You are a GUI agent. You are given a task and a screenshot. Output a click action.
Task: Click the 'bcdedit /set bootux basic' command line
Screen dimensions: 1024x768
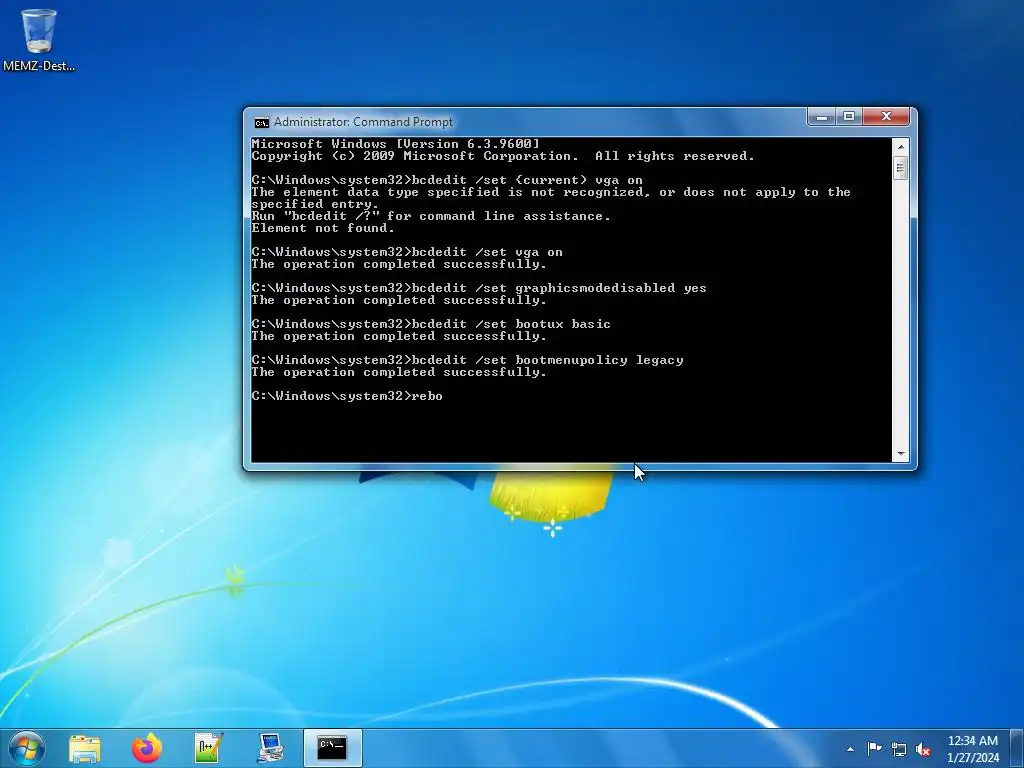pyautogui.click(x=431, y=324)
